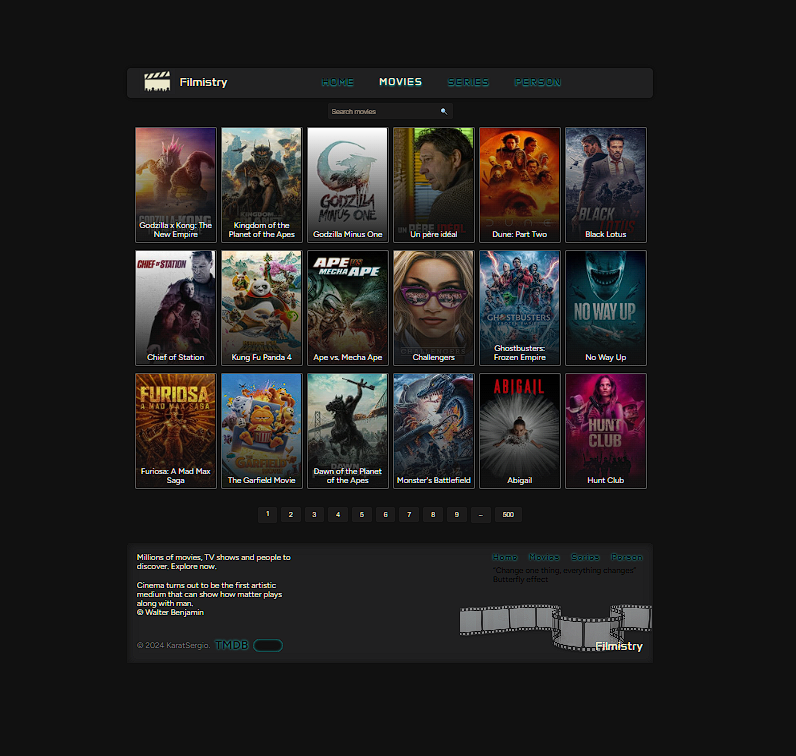The image size is (796, 756).
Task: Select the MOVIES nav tab
Action: 401,82
